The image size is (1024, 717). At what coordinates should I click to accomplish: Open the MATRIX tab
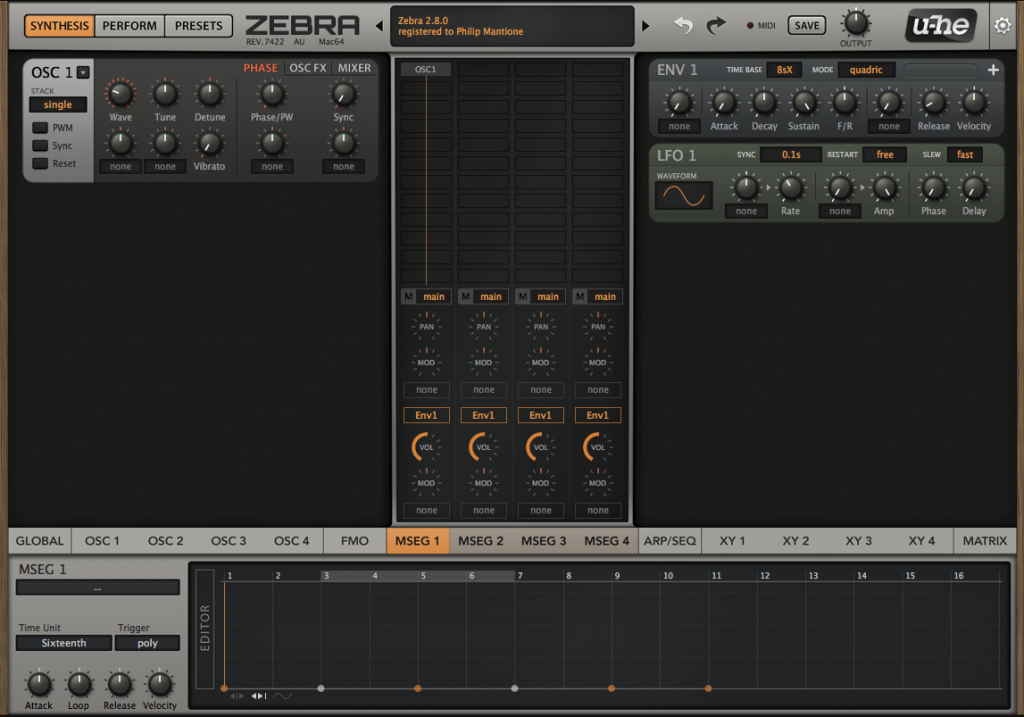(984, 540)
